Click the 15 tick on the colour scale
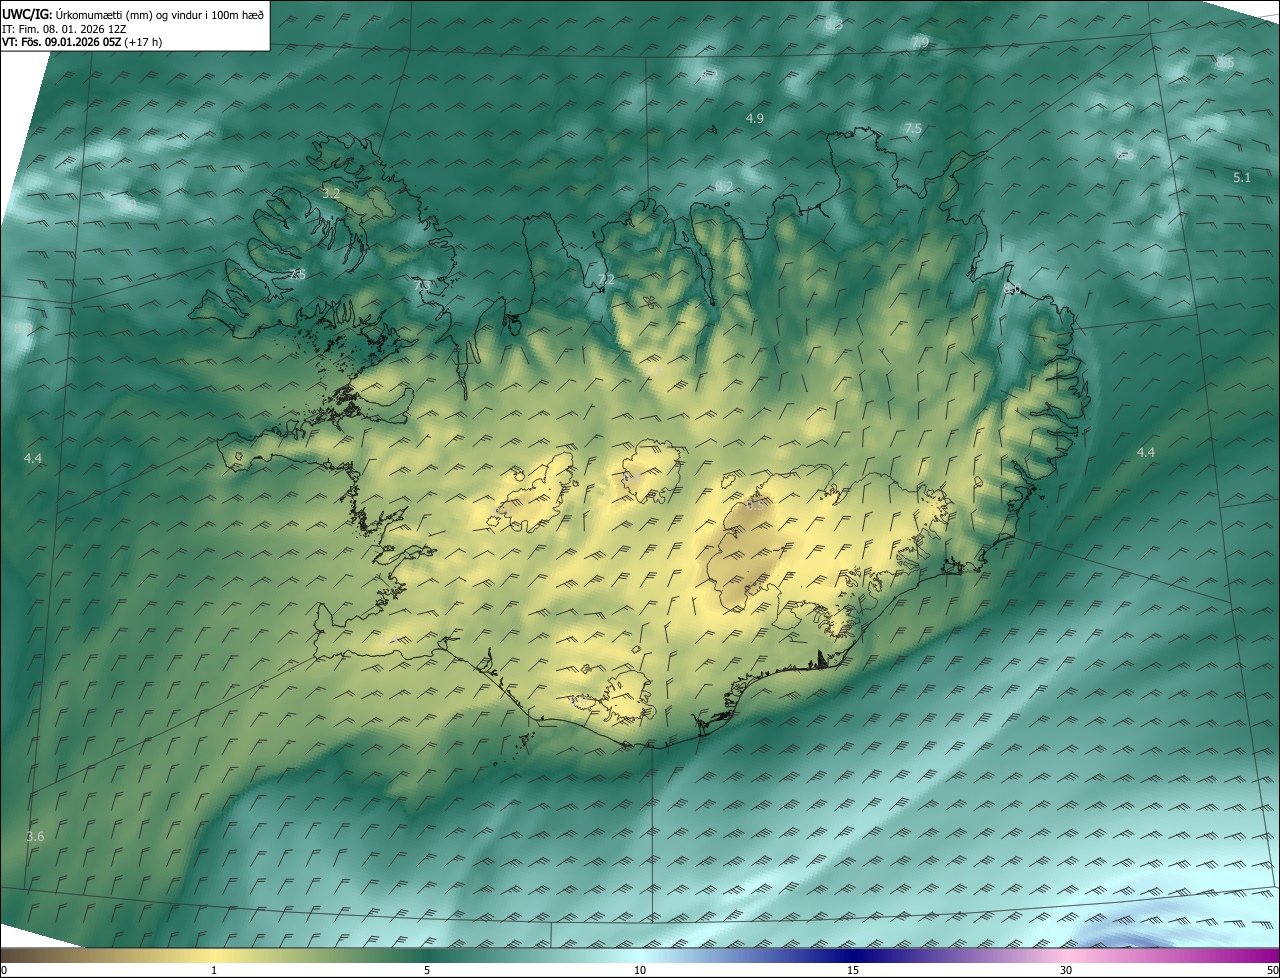 click(x=853, y=971)
